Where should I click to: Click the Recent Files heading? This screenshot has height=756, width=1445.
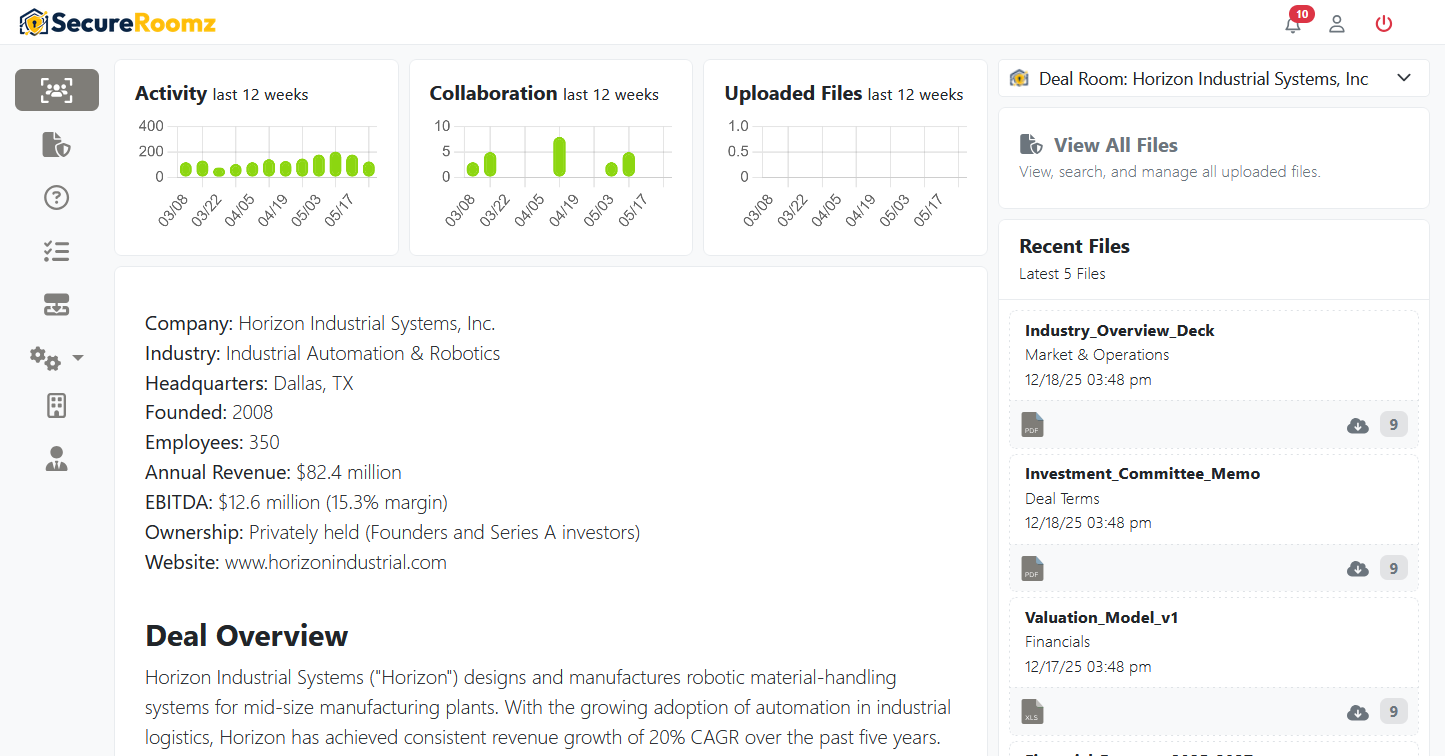click(x=1074, y=246)
